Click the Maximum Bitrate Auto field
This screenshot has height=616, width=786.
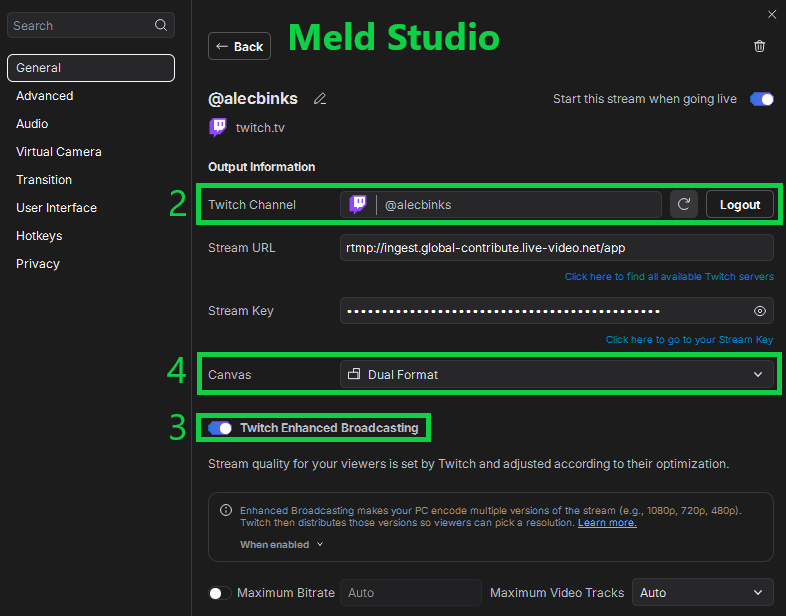click(411, 592)
